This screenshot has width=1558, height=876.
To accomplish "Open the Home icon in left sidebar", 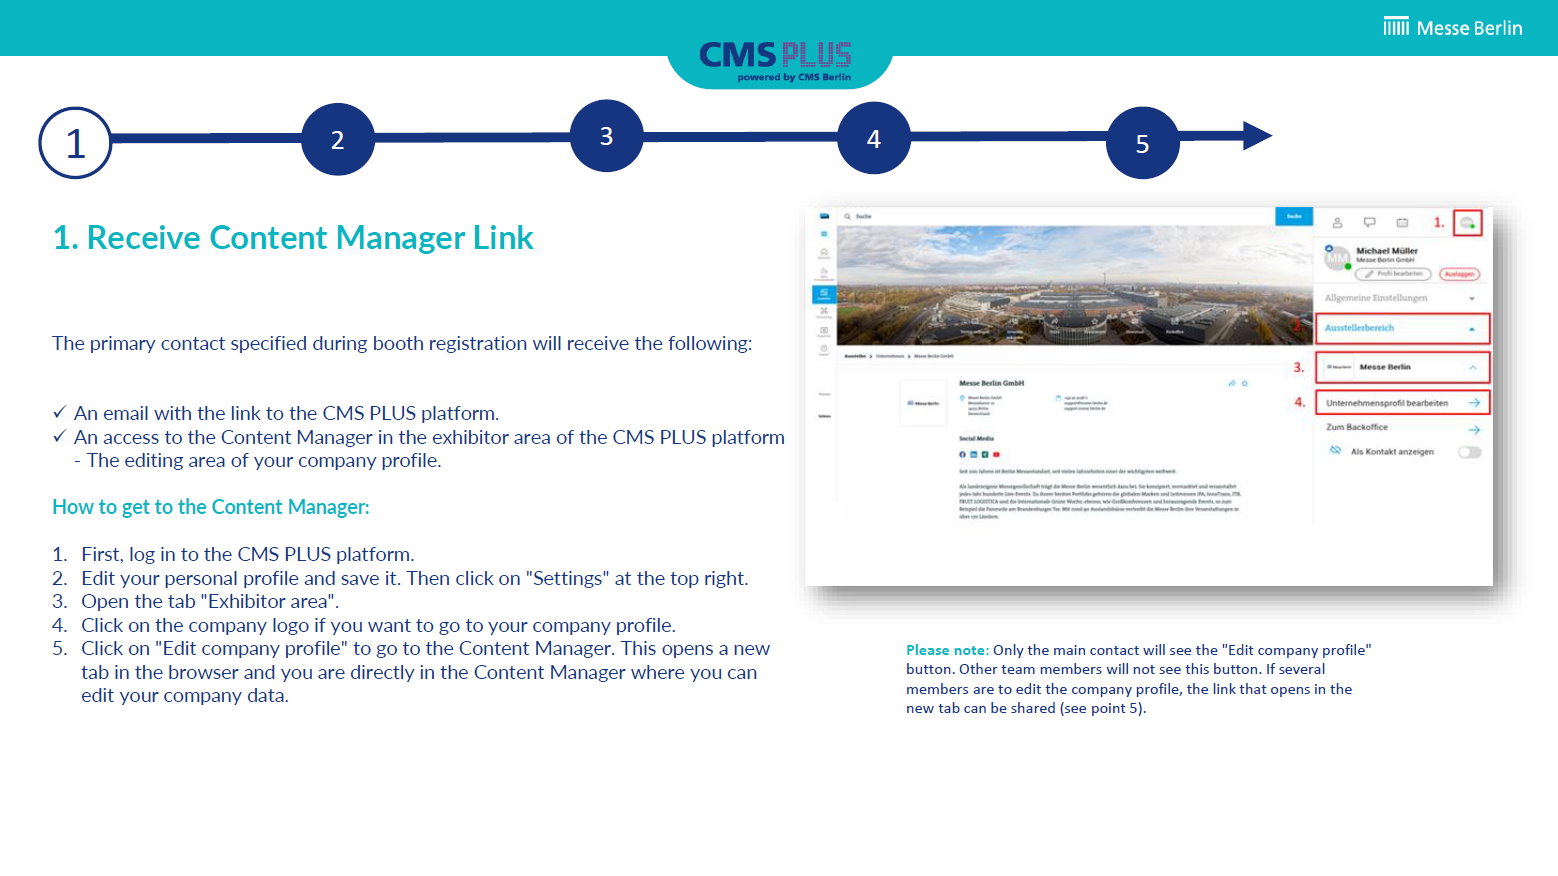I will tap(824, 252).
